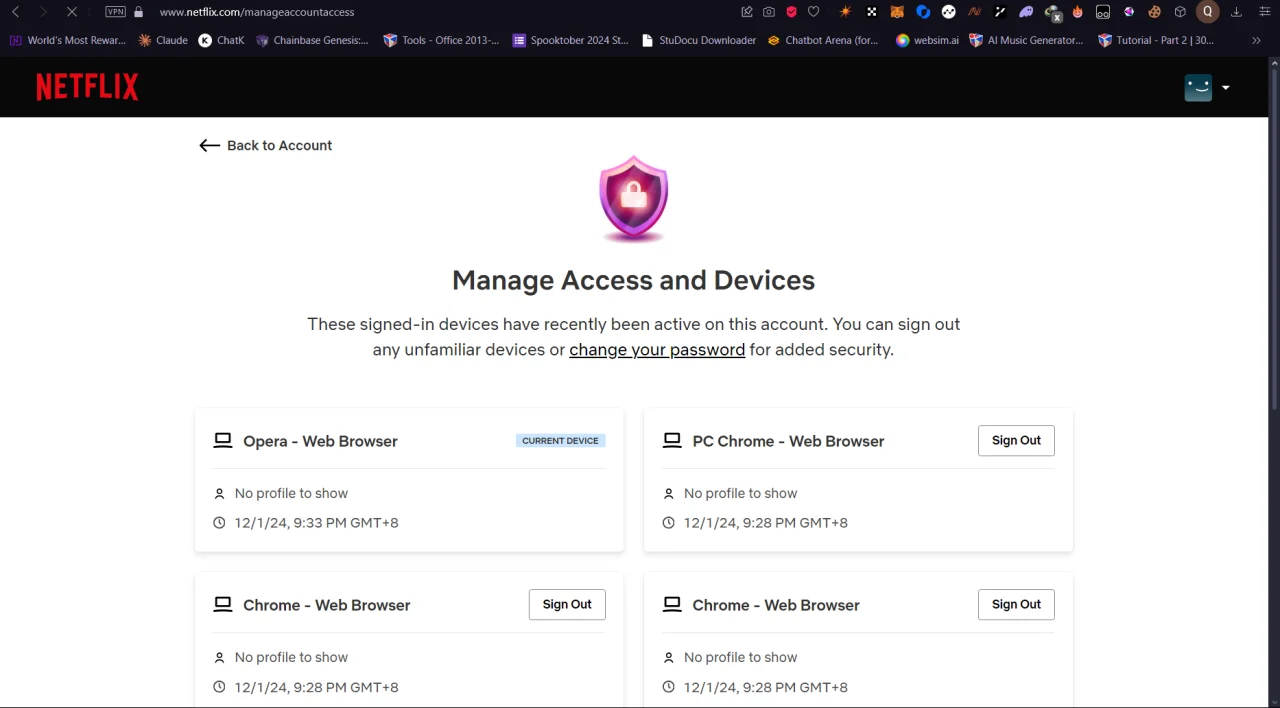The height and width of the screenshot is (708, 1280).
Task: Open the ChatK bookmark
Action: [221, 40]
